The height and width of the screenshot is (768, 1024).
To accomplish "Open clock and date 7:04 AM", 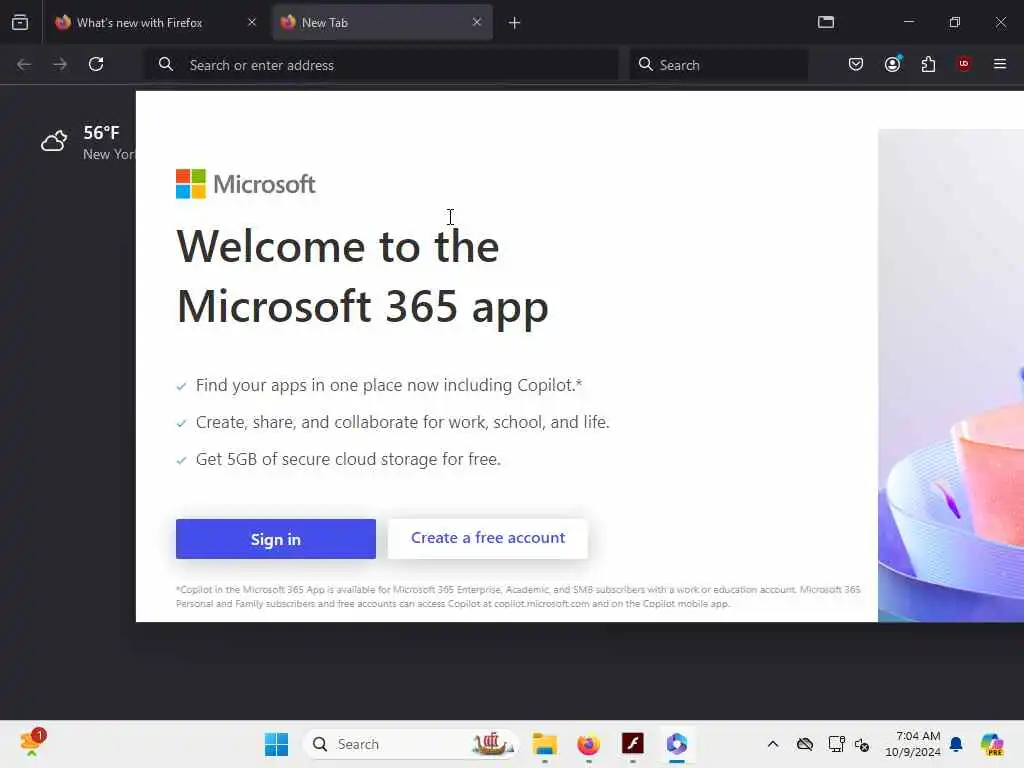I will click(912, 744).
